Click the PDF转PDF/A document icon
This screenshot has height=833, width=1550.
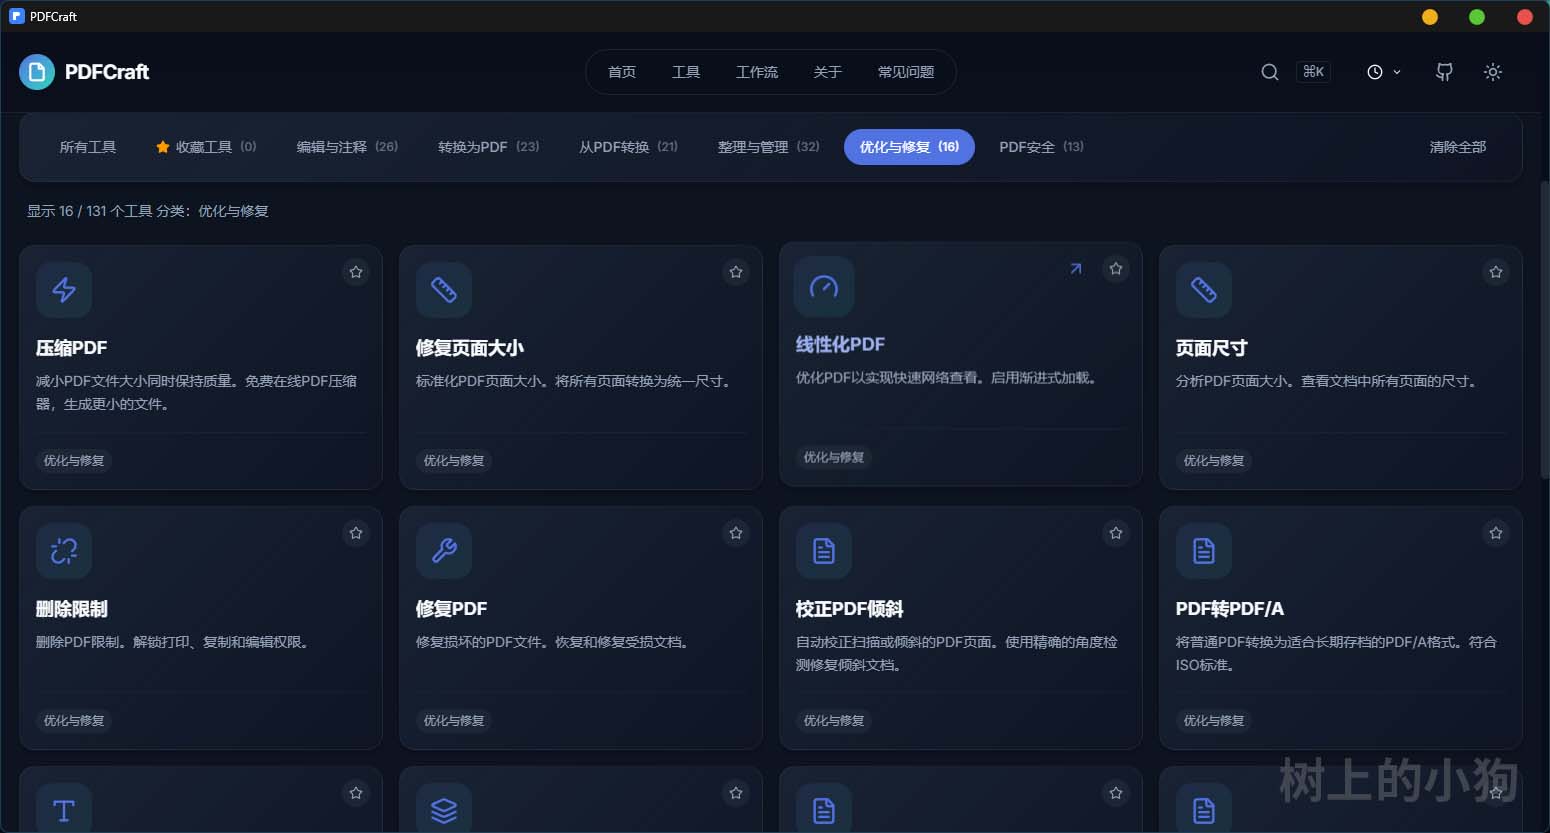pos(1204,550)
